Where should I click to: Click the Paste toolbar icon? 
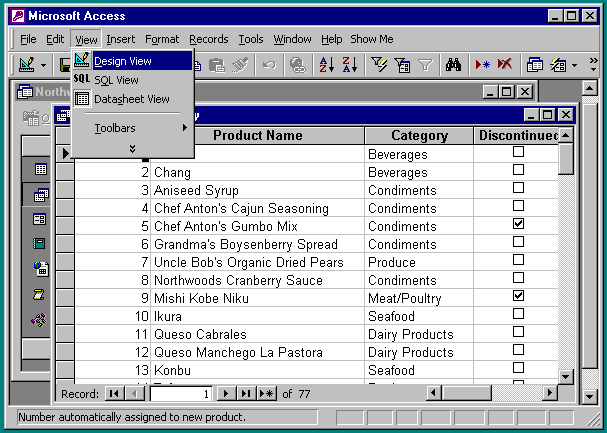(x=217, y=65)
